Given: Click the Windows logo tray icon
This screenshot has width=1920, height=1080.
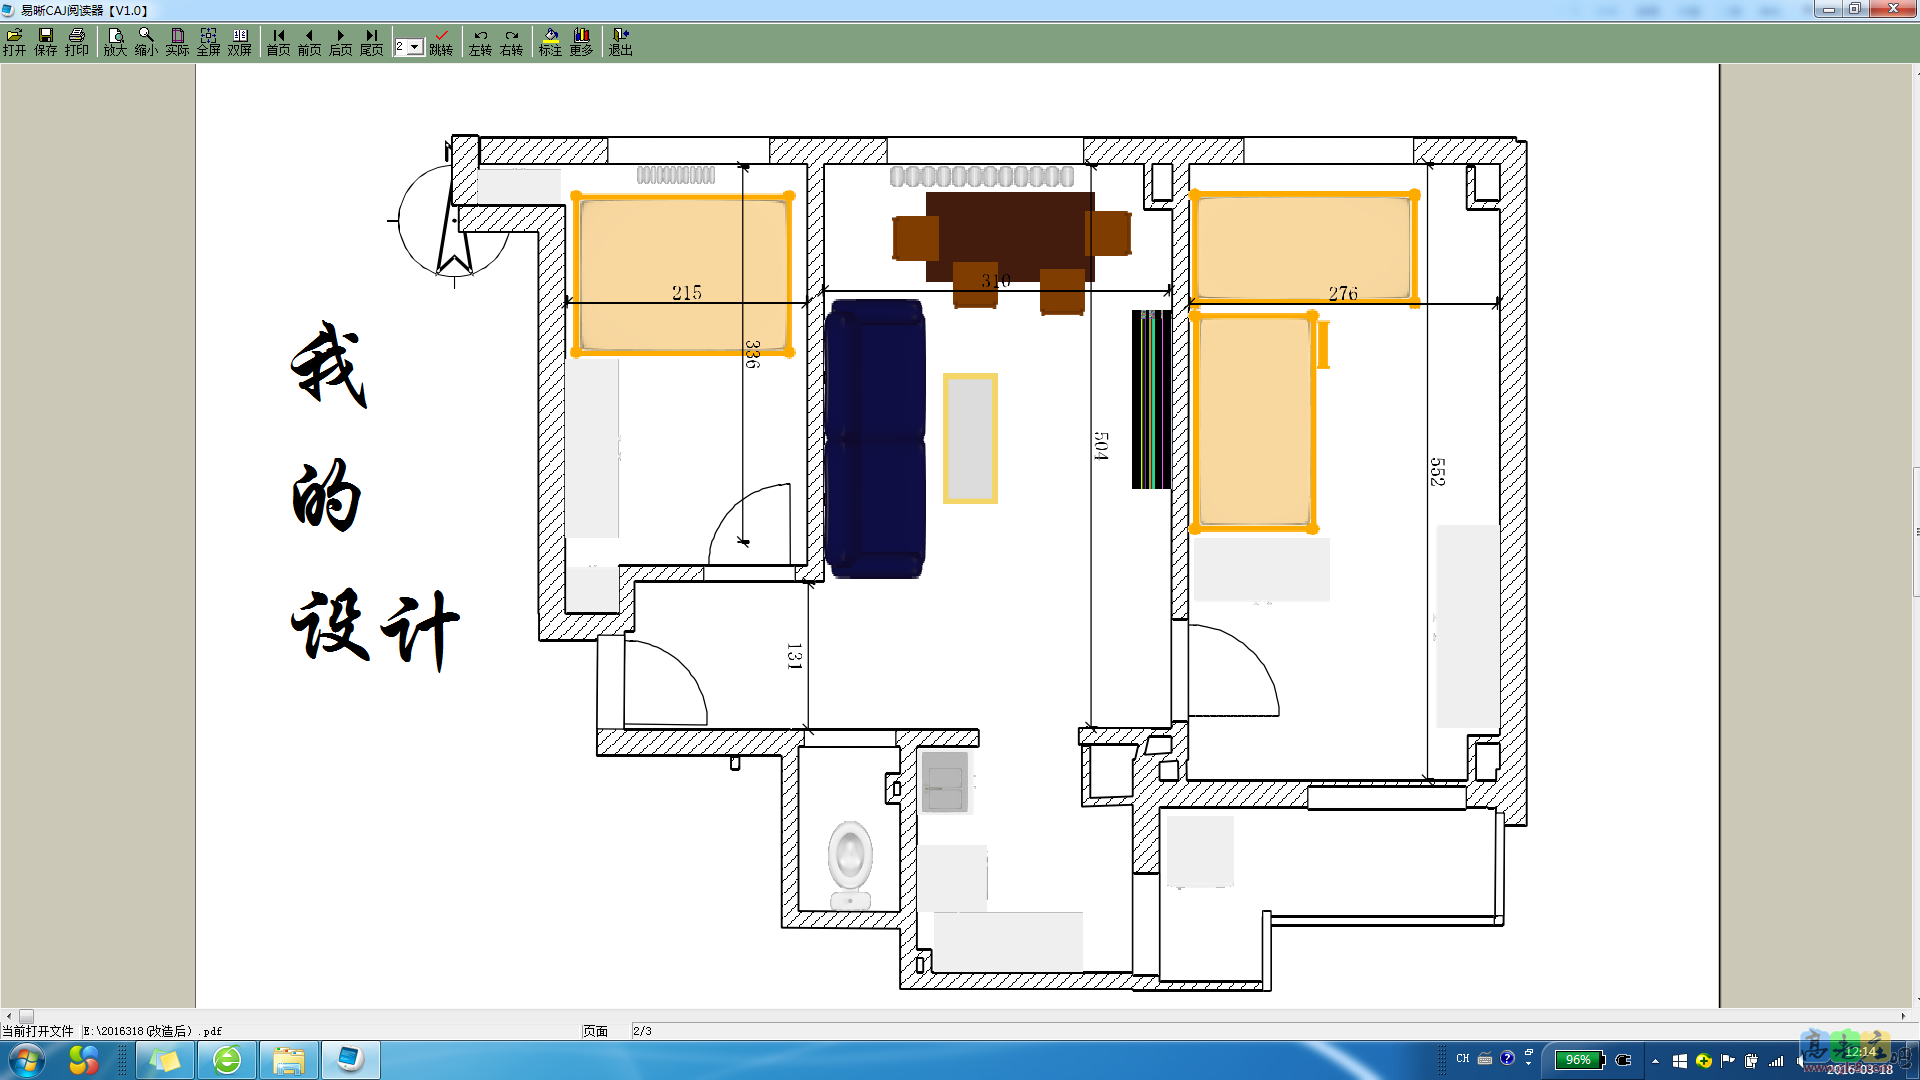Looking at the screenshot, I should (x=1680, y=1061).
